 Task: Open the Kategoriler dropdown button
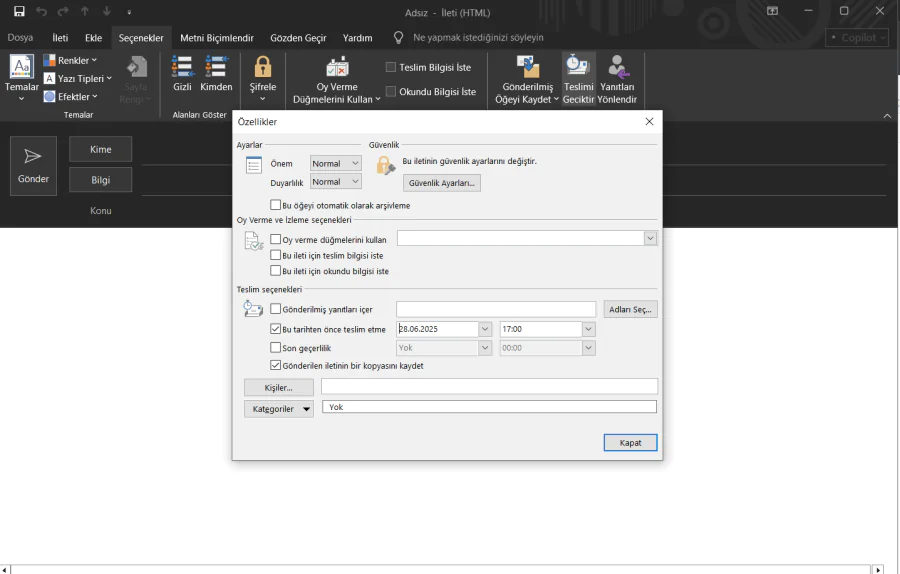pyautogui.click(x=279, y=409)
